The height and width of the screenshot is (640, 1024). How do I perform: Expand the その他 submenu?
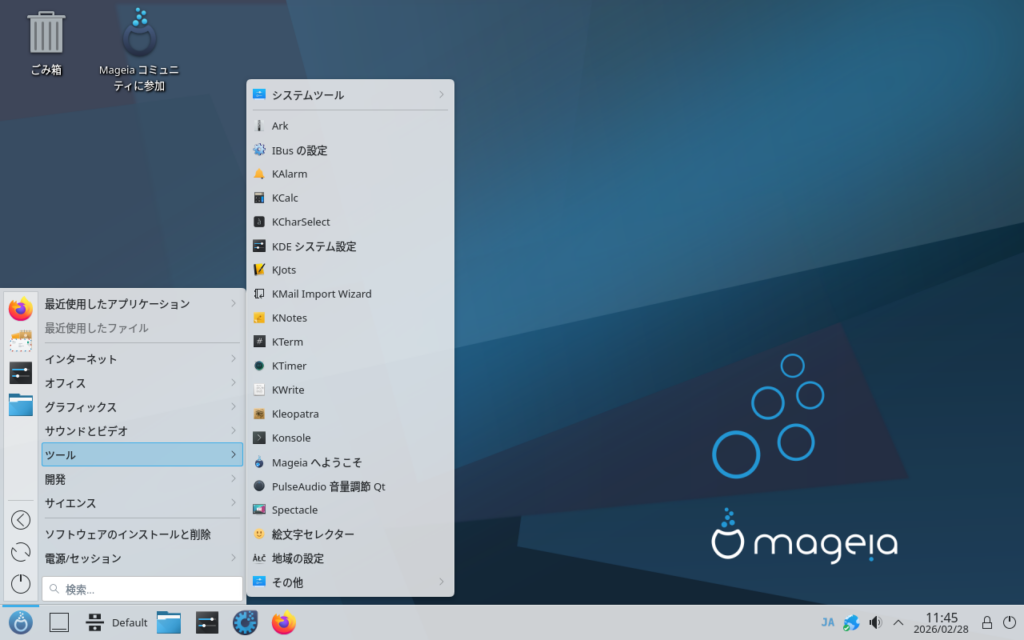point(350,582)
